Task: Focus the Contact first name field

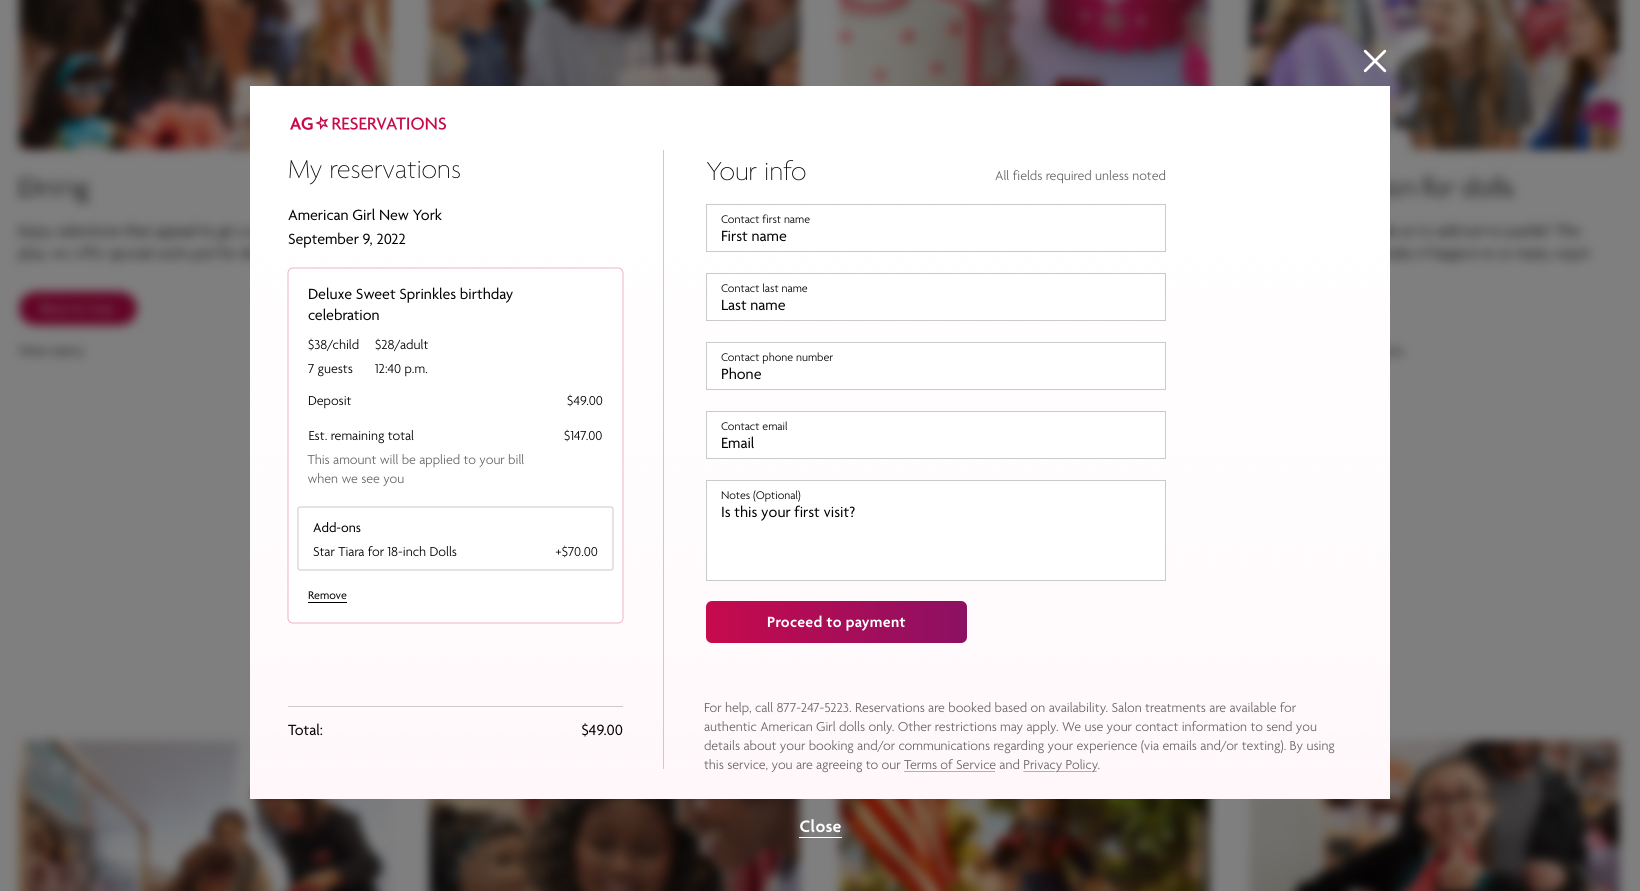Action: click(x=935, y=229)
